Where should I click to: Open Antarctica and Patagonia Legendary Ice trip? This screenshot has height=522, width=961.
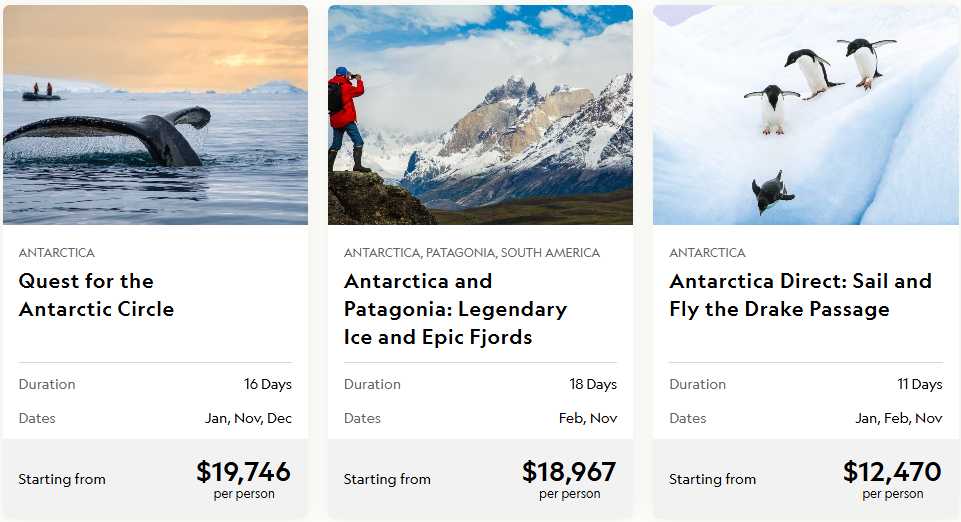click(x=455, y=309)
